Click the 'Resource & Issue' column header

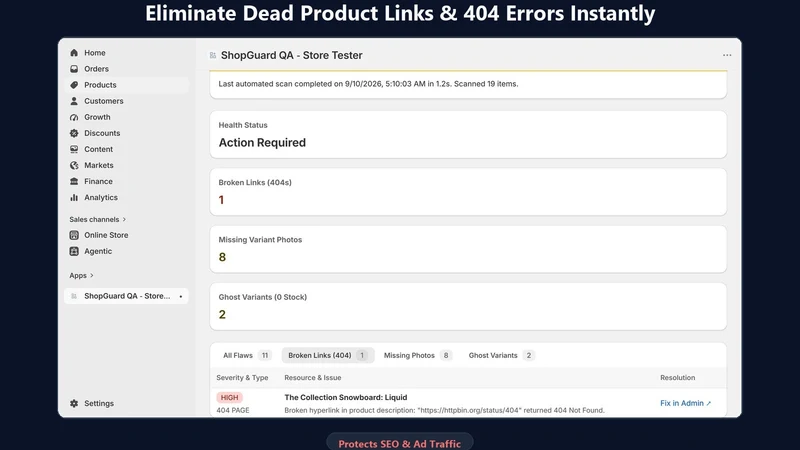click(313, 378)
